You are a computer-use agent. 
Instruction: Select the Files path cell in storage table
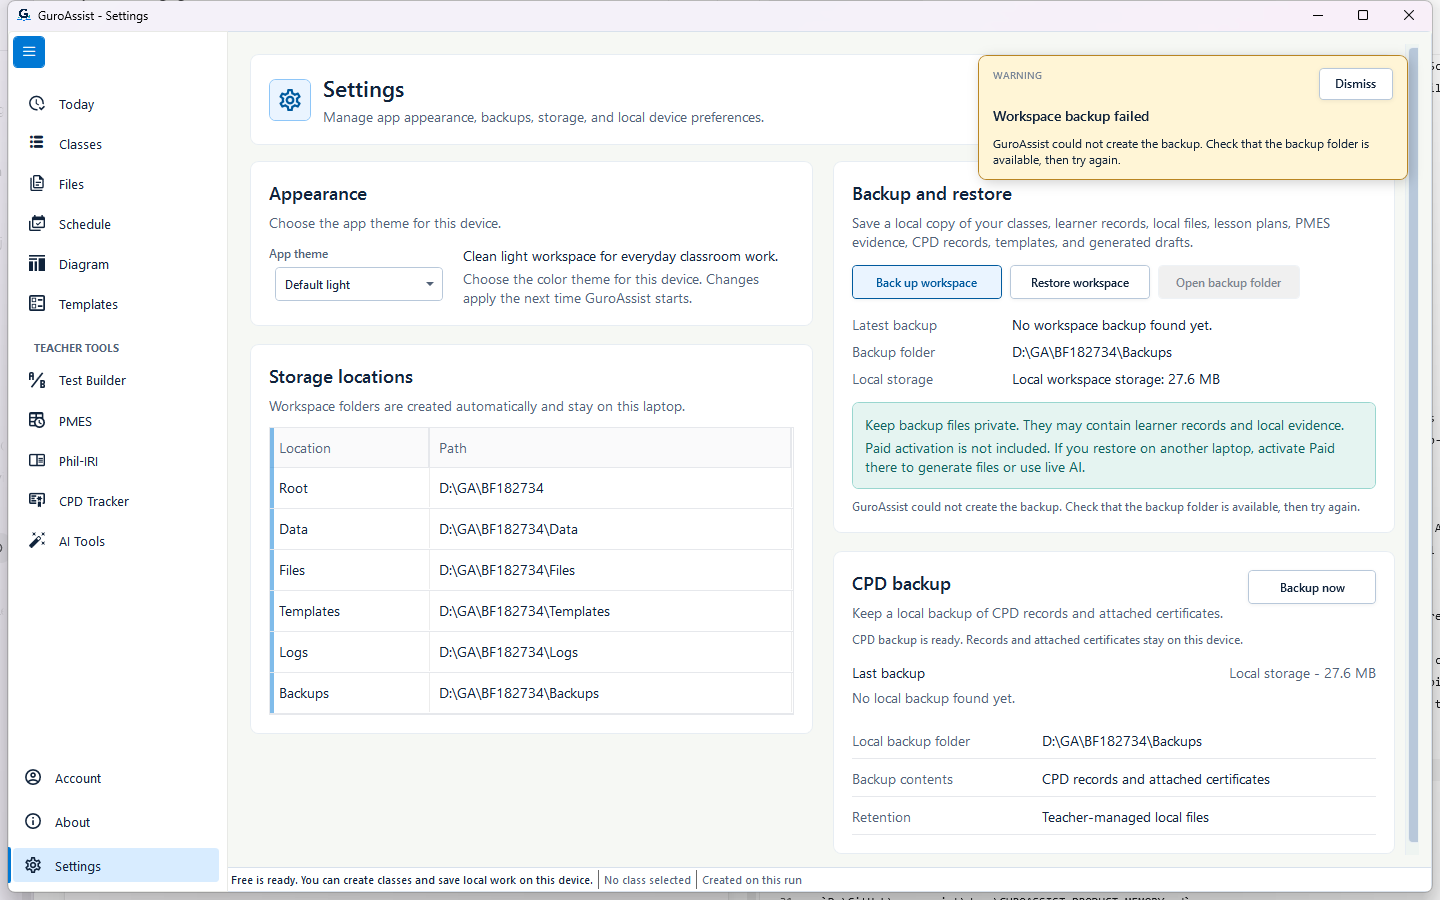(x=610, y=570)
